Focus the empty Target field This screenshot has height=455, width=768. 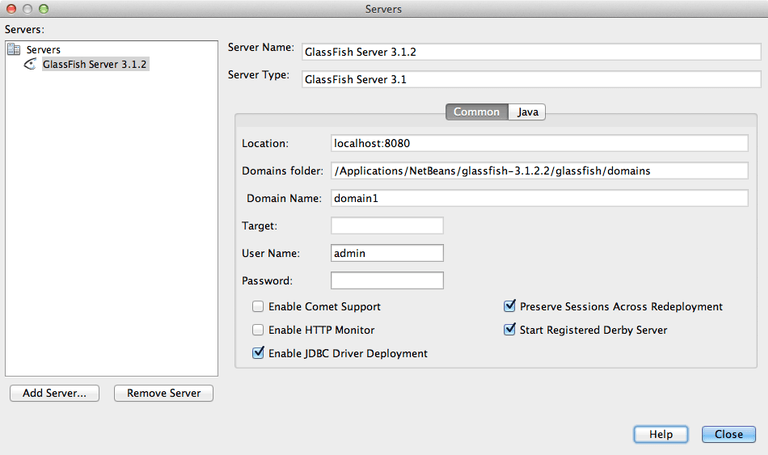coord(387,226)
